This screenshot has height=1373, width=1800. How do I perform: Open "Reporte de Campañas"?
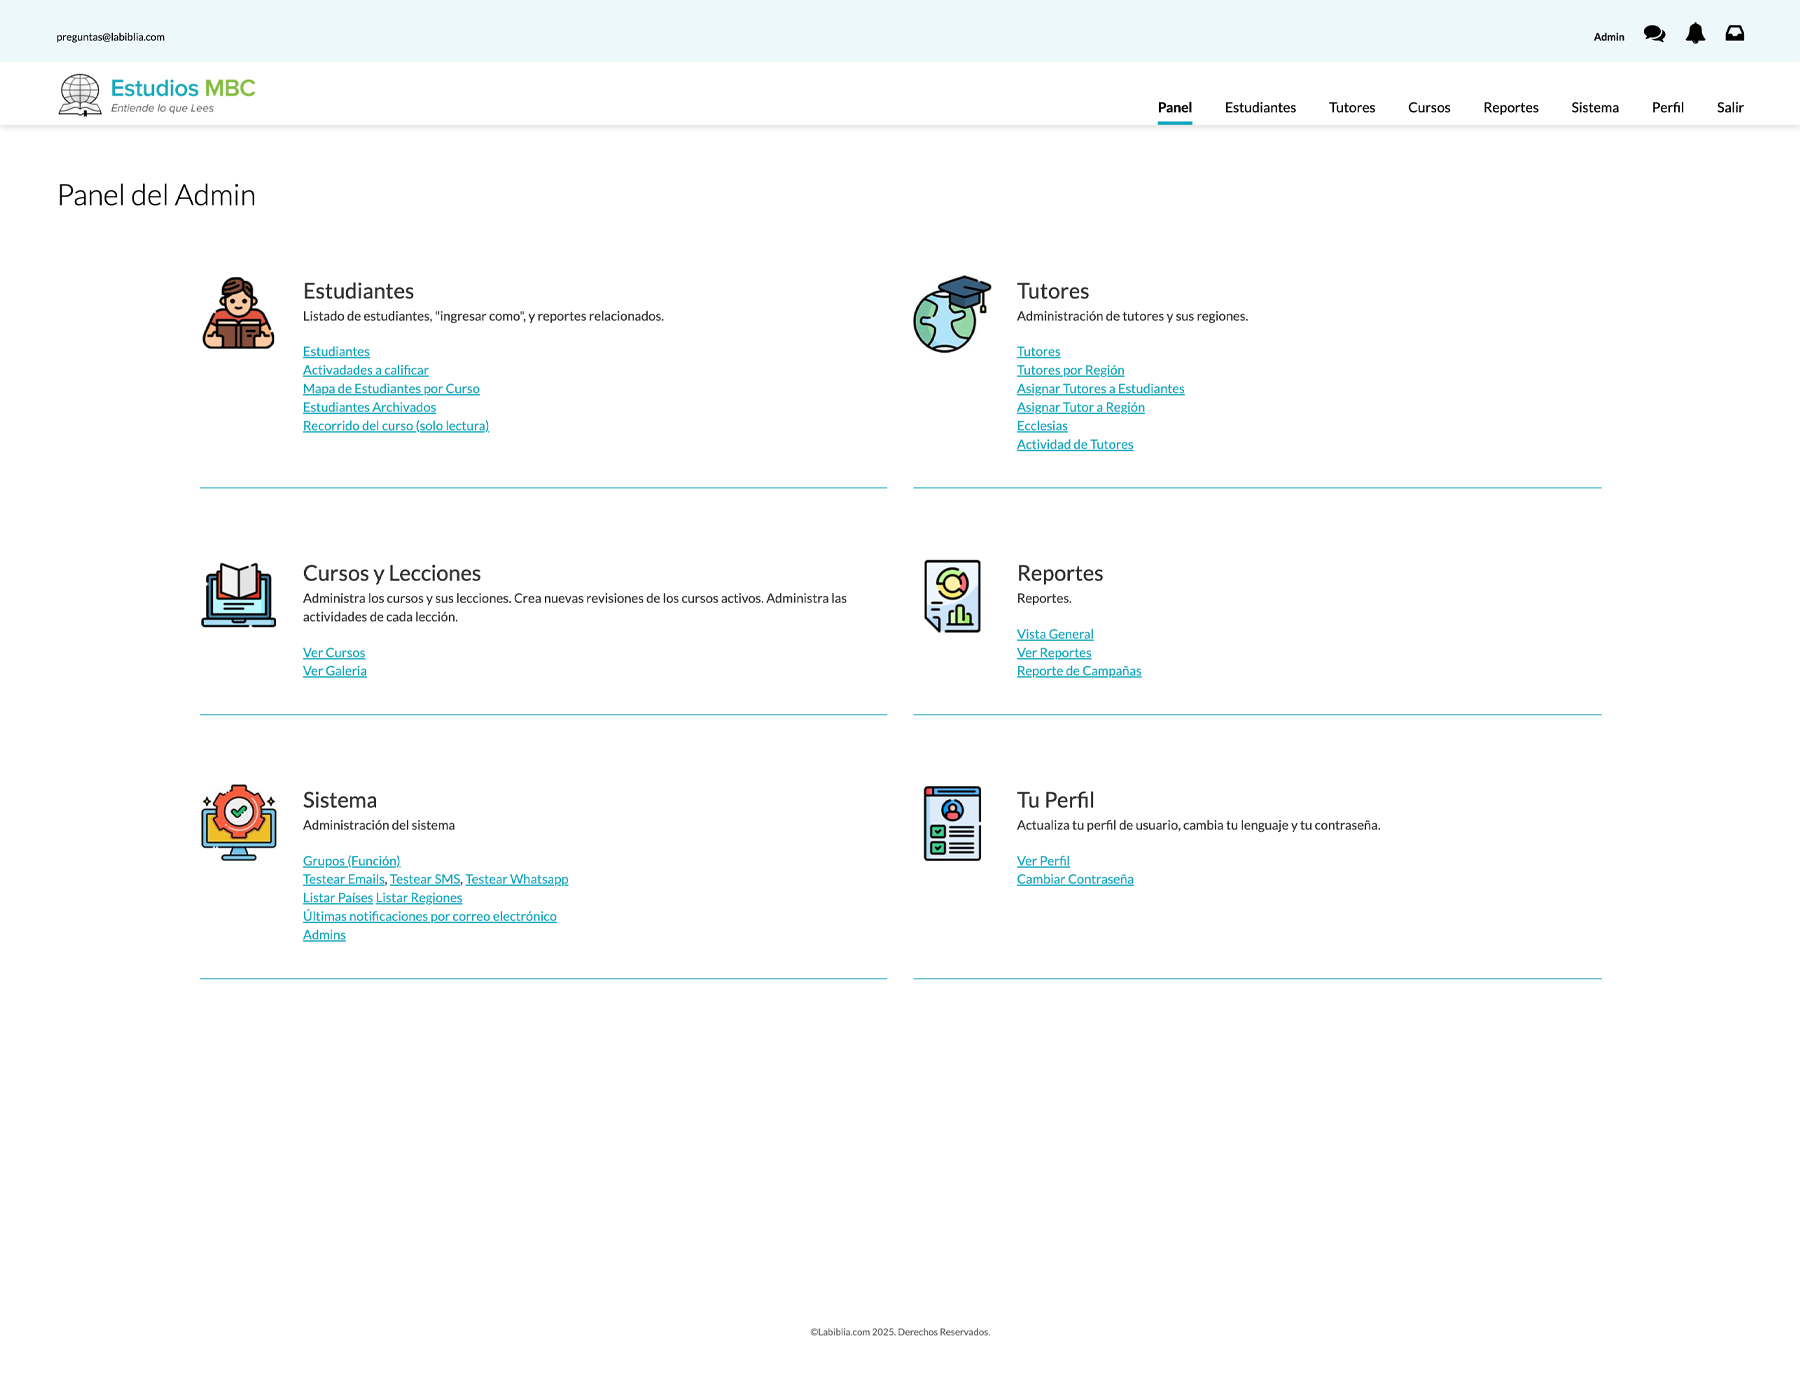coord(1079,670)
